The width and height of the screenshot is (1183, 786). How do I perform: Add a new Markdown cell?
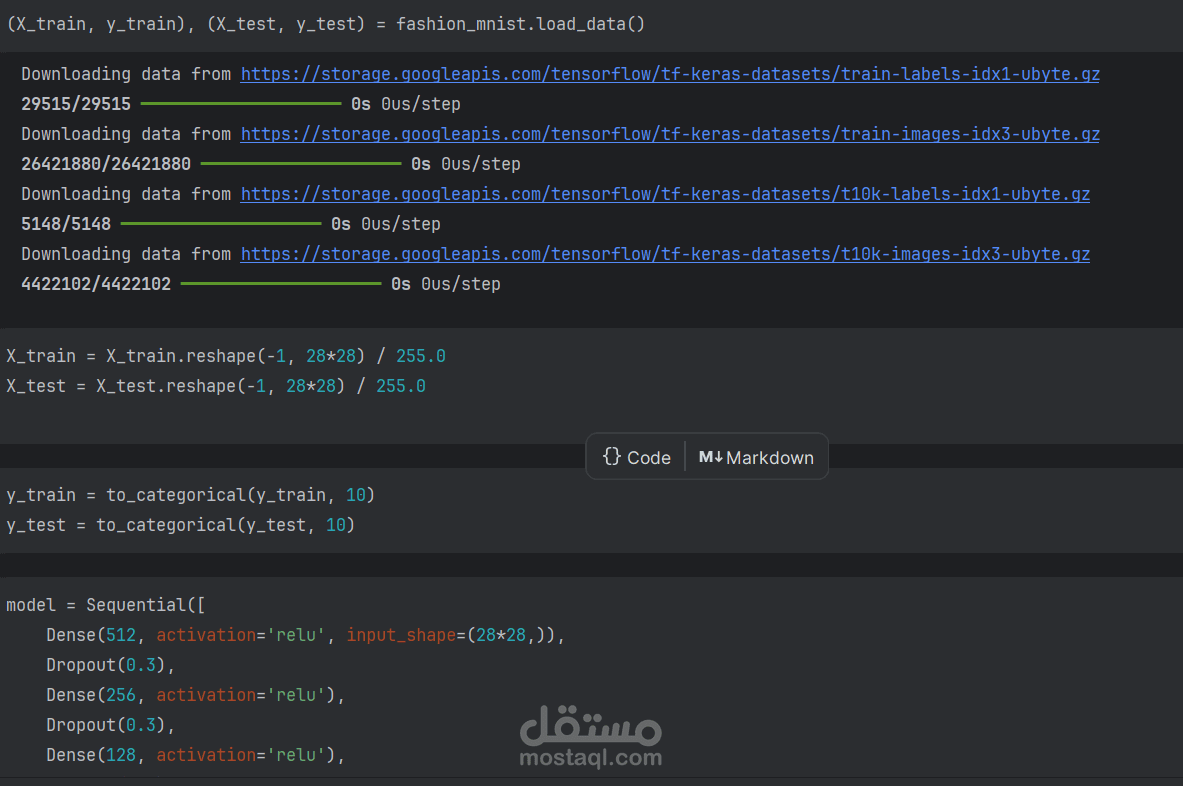click(756, 457)
